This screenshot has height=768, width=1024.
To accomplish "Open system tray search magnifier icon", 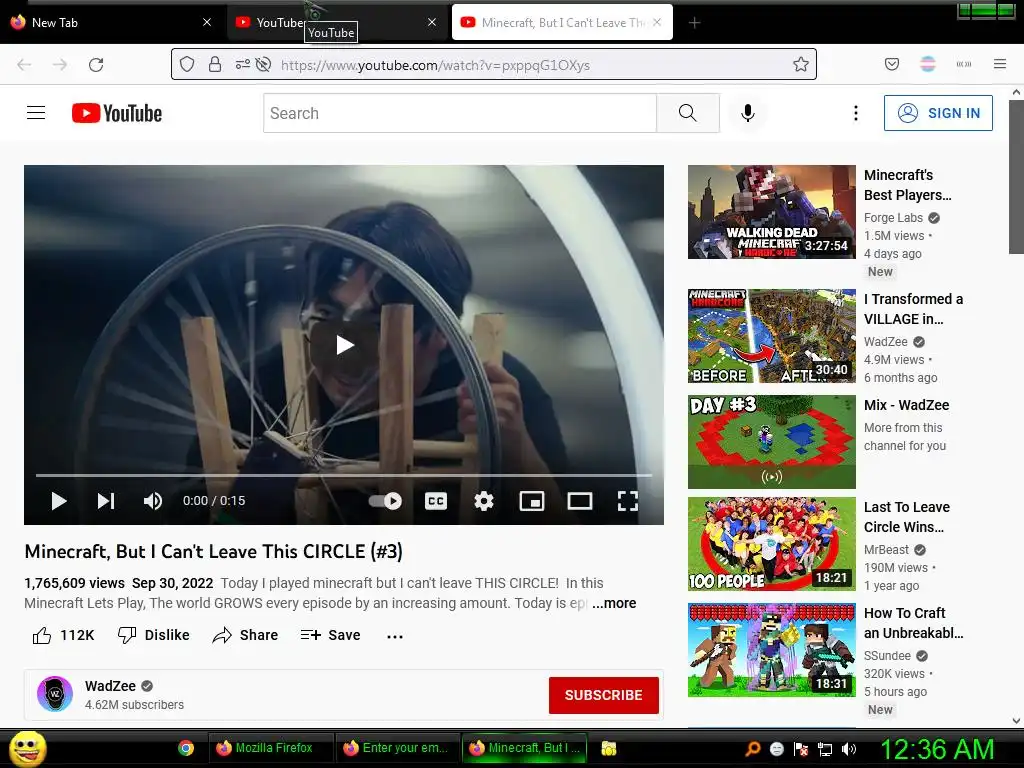I will pyautogui.click(x=752, y=749).
